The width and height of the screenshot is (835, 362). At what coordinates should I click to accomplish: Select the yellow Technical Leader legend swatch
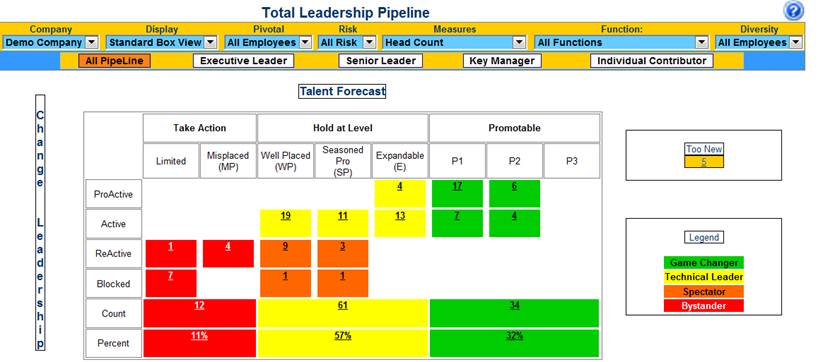pyautogui.click(x=703, y=277)
